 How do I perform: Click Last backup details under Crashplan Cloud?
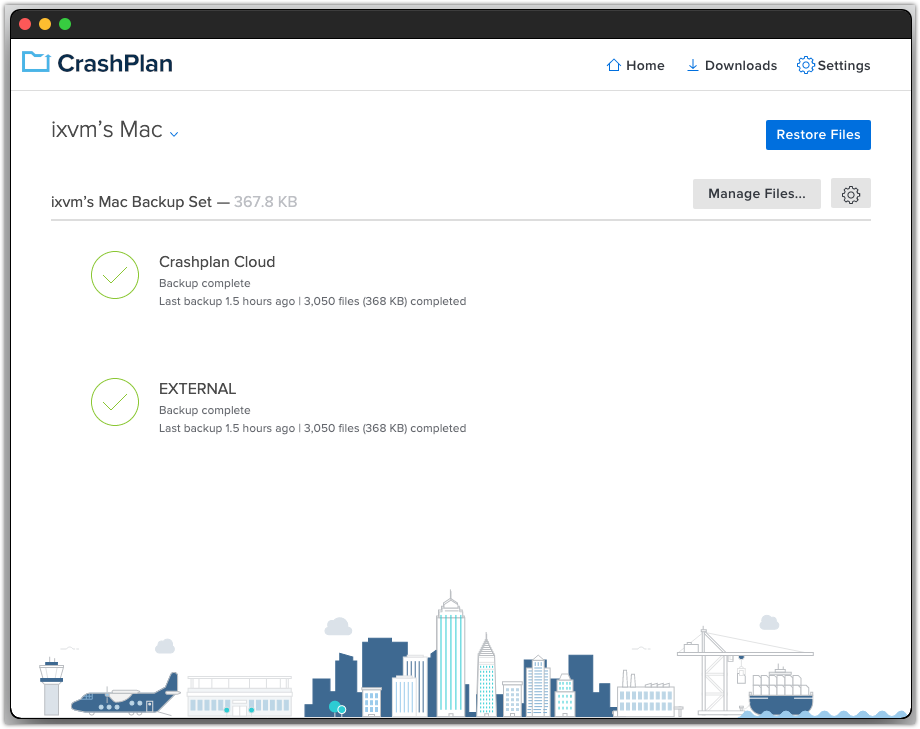[x=313, y=302]
